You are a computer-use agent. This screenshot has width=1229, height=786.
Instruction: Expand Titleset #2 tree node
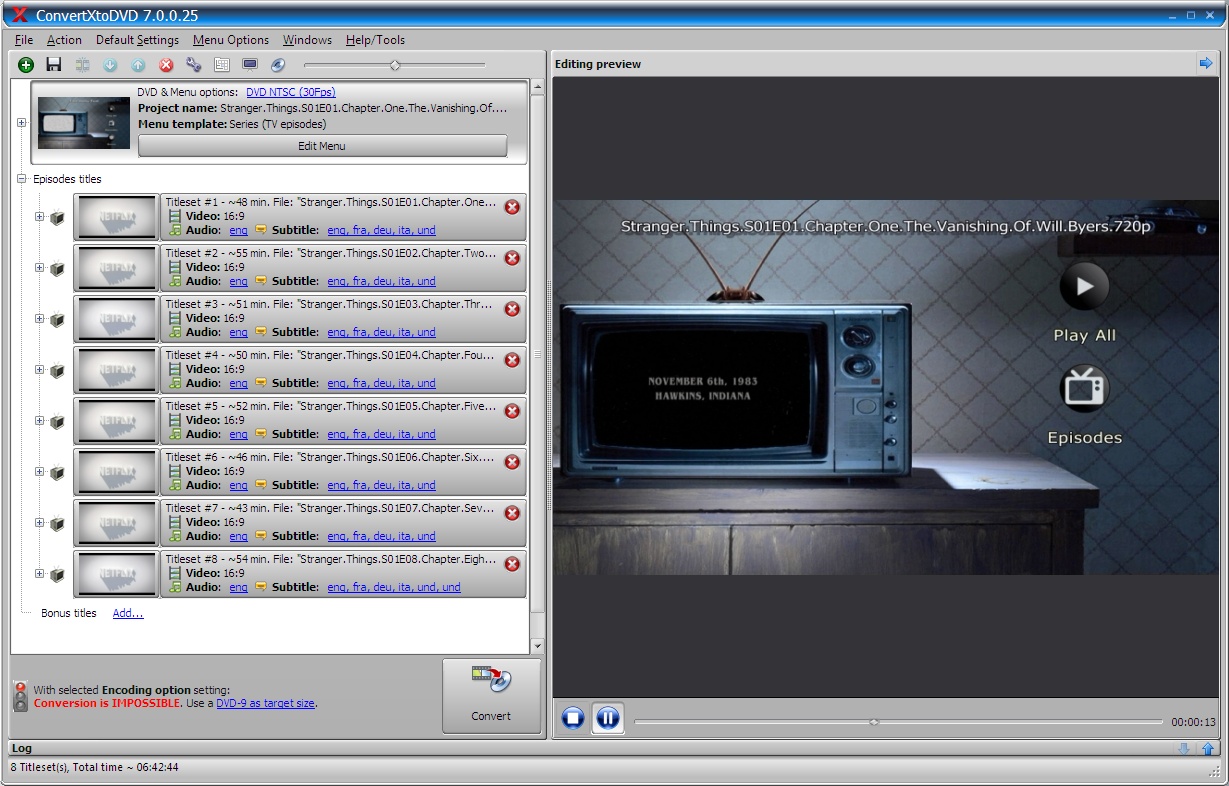[40, 268]
